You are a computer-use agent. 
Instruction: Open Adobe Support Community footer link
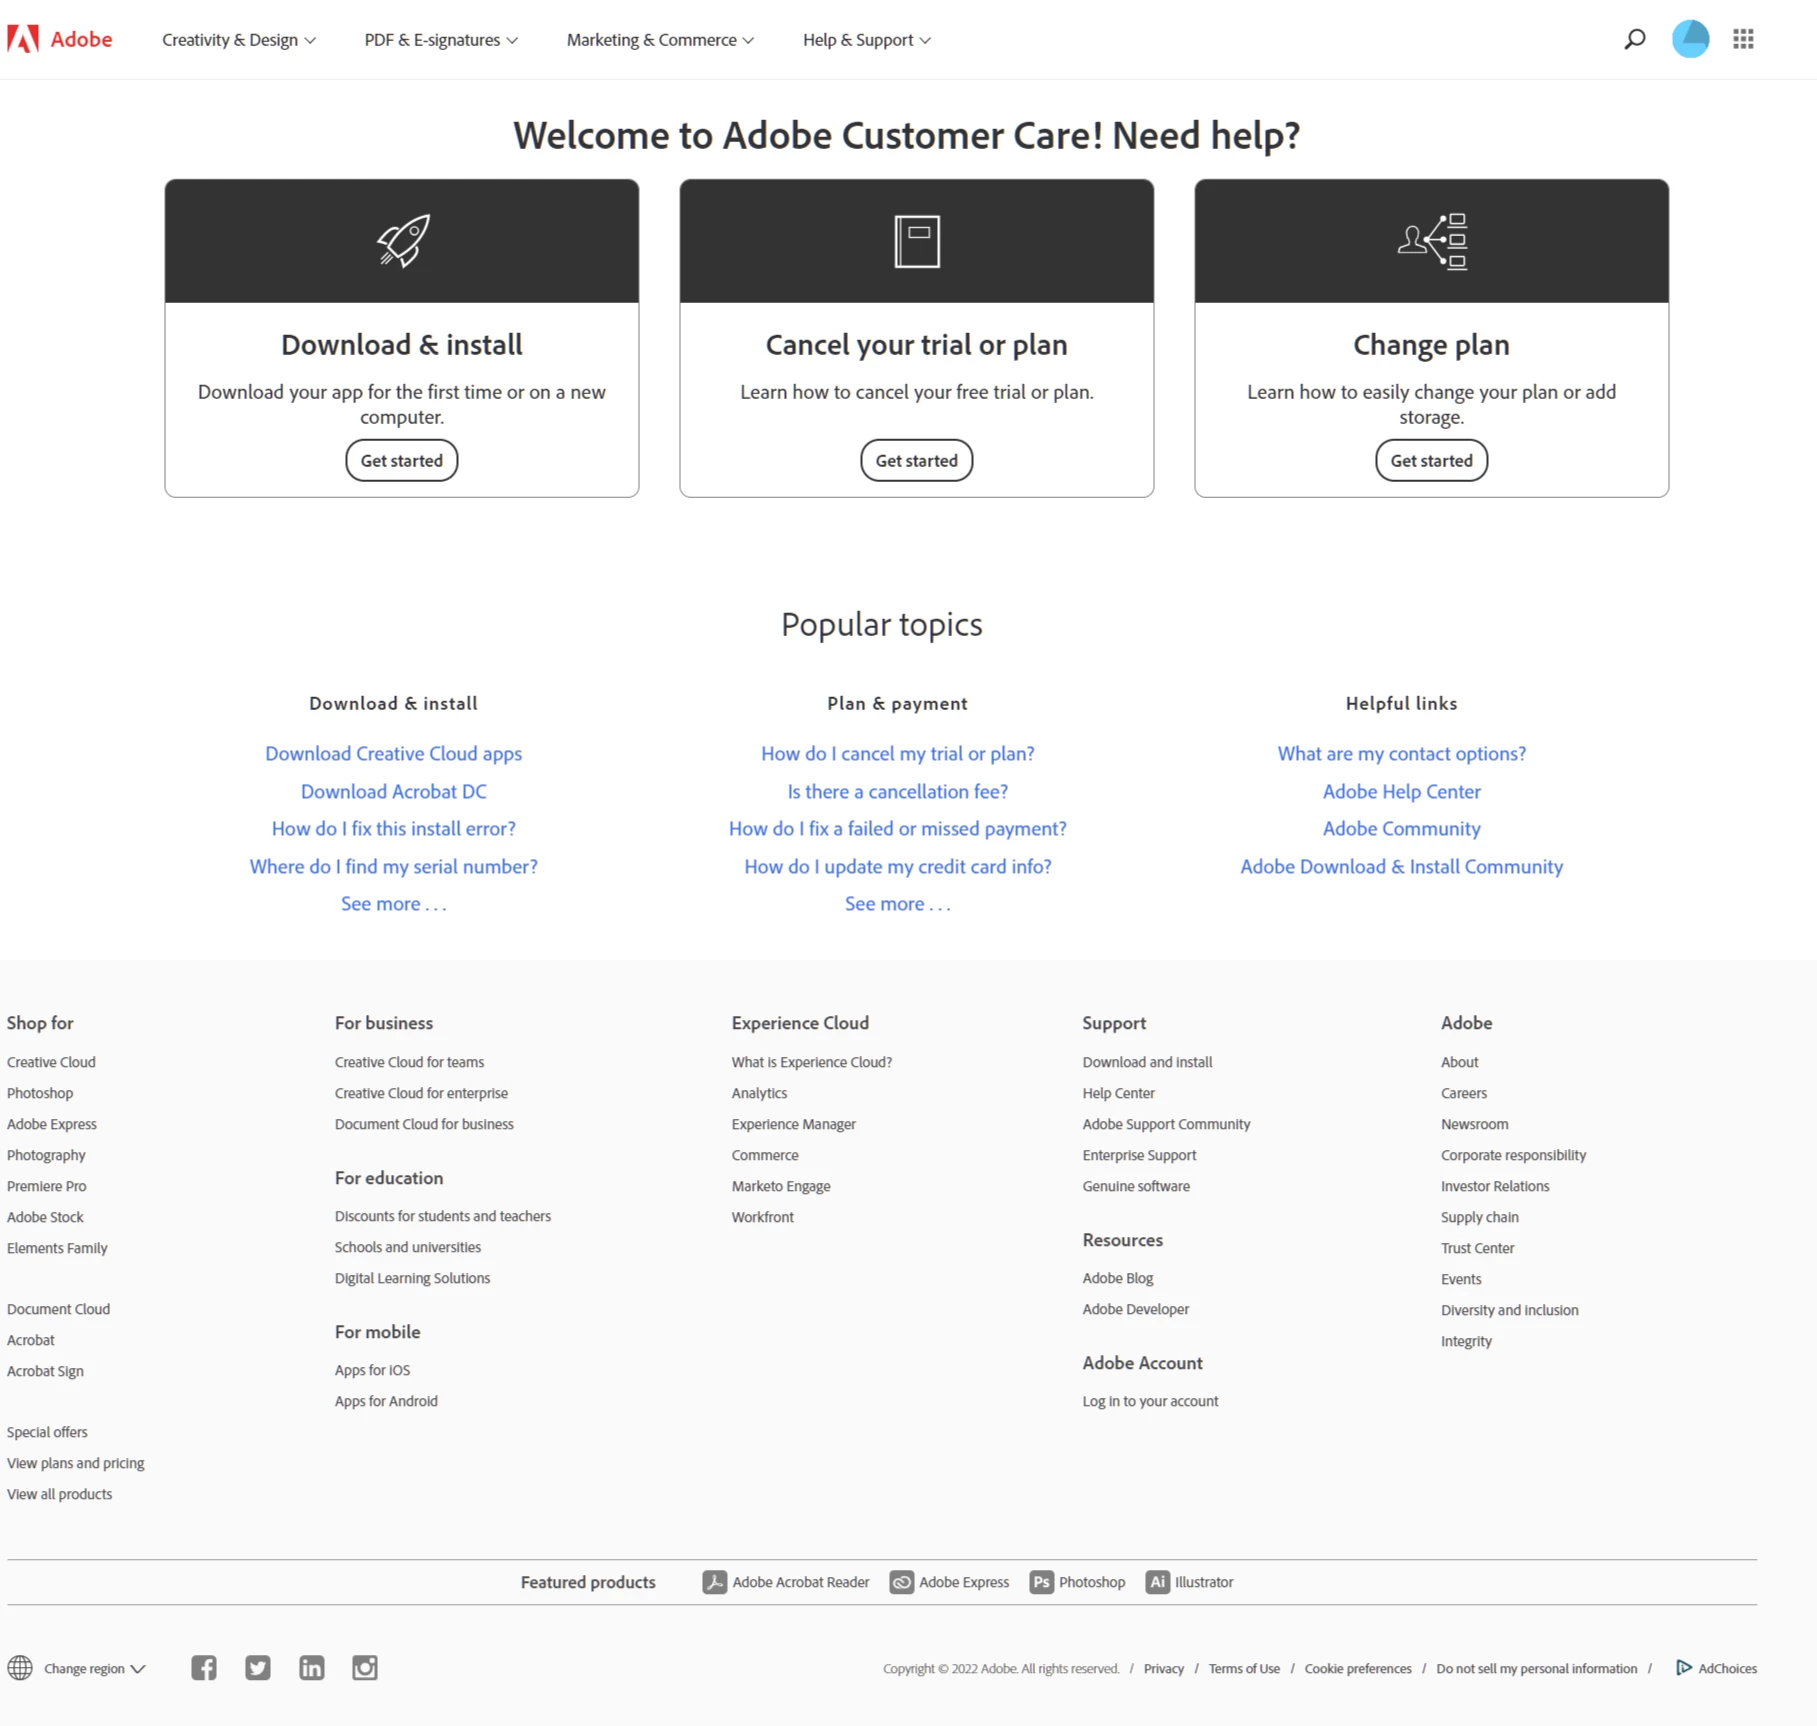pos(1166,1124)
